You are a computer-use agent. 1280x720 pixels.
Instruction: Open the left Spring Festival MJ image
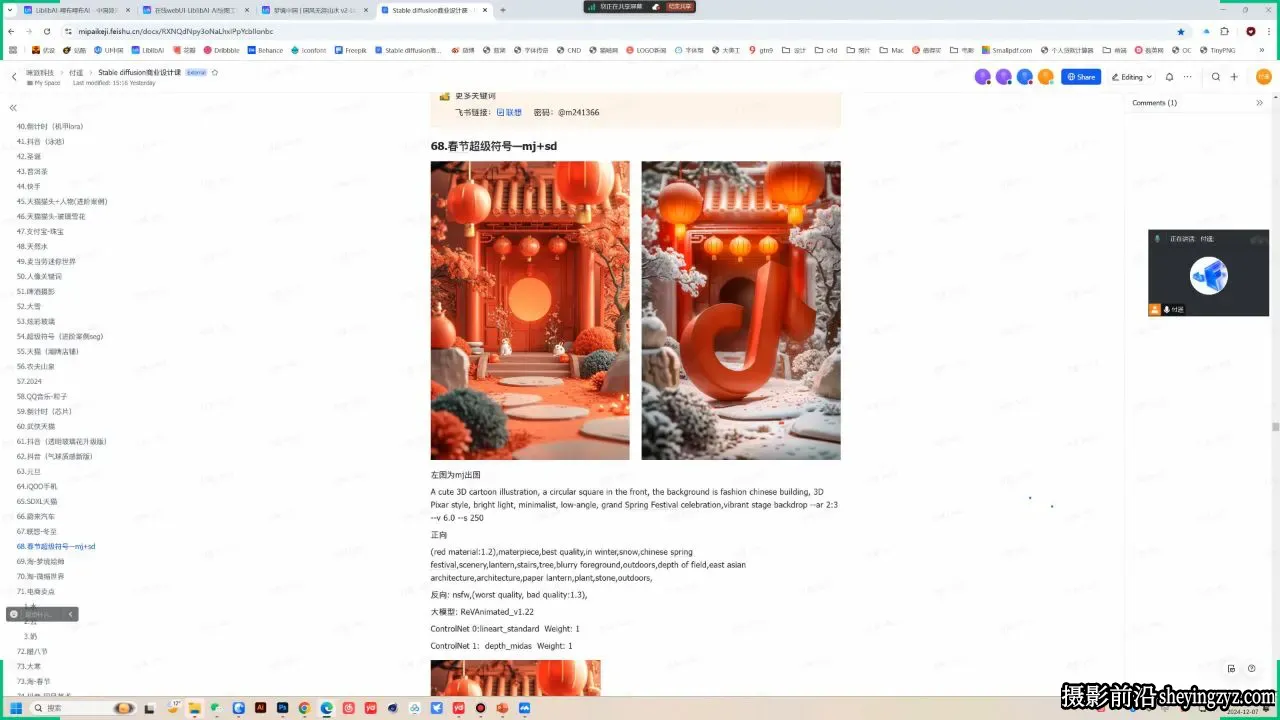point(530,310)
